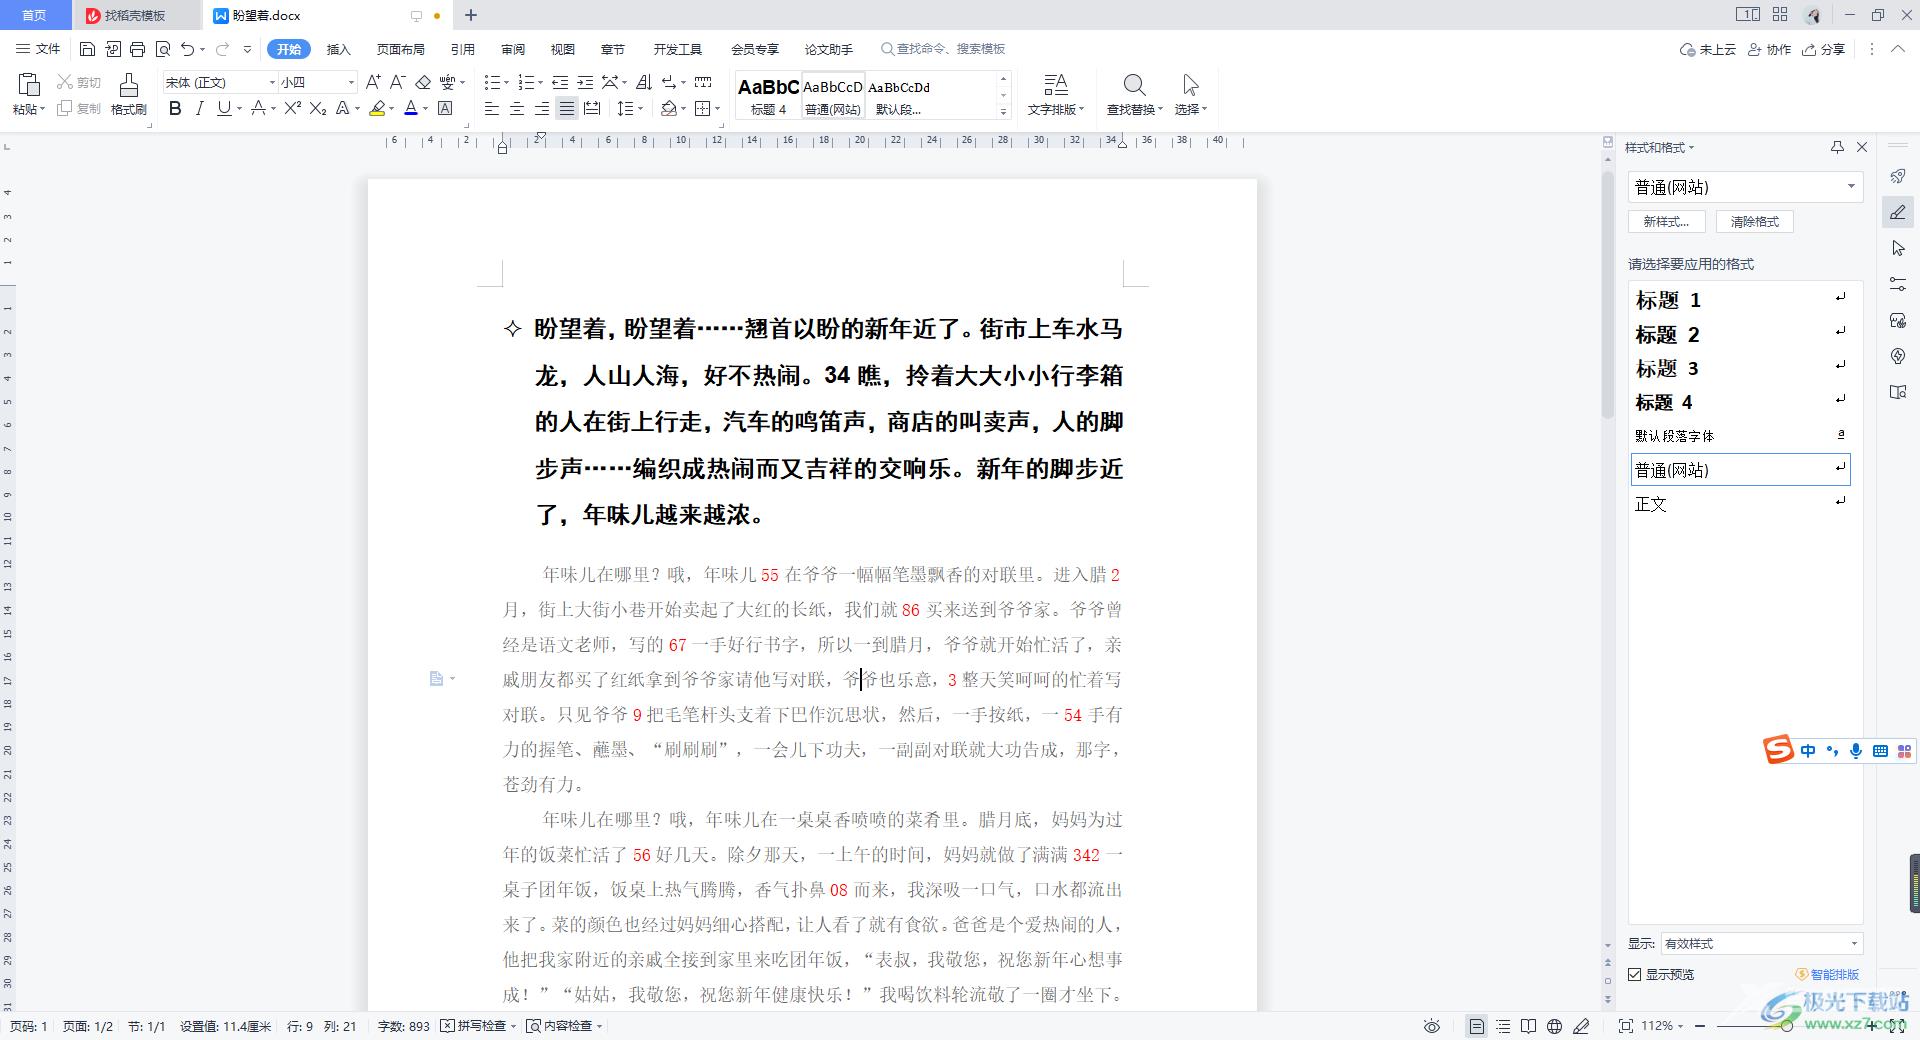Toggle Page view mode in status bar
The height and width of the screenshot is (1040, 1920).
click(1477, 1026)
